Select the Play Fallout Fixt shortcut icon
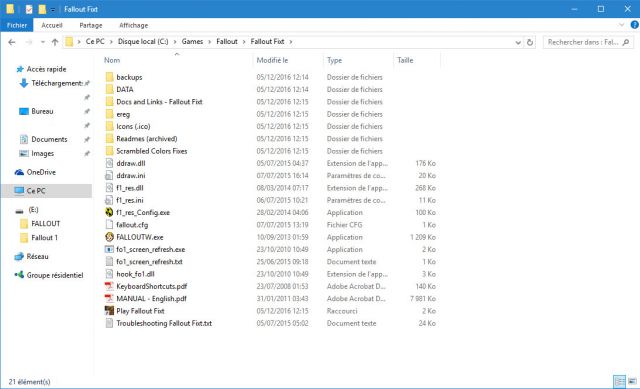 coord(109,311)
